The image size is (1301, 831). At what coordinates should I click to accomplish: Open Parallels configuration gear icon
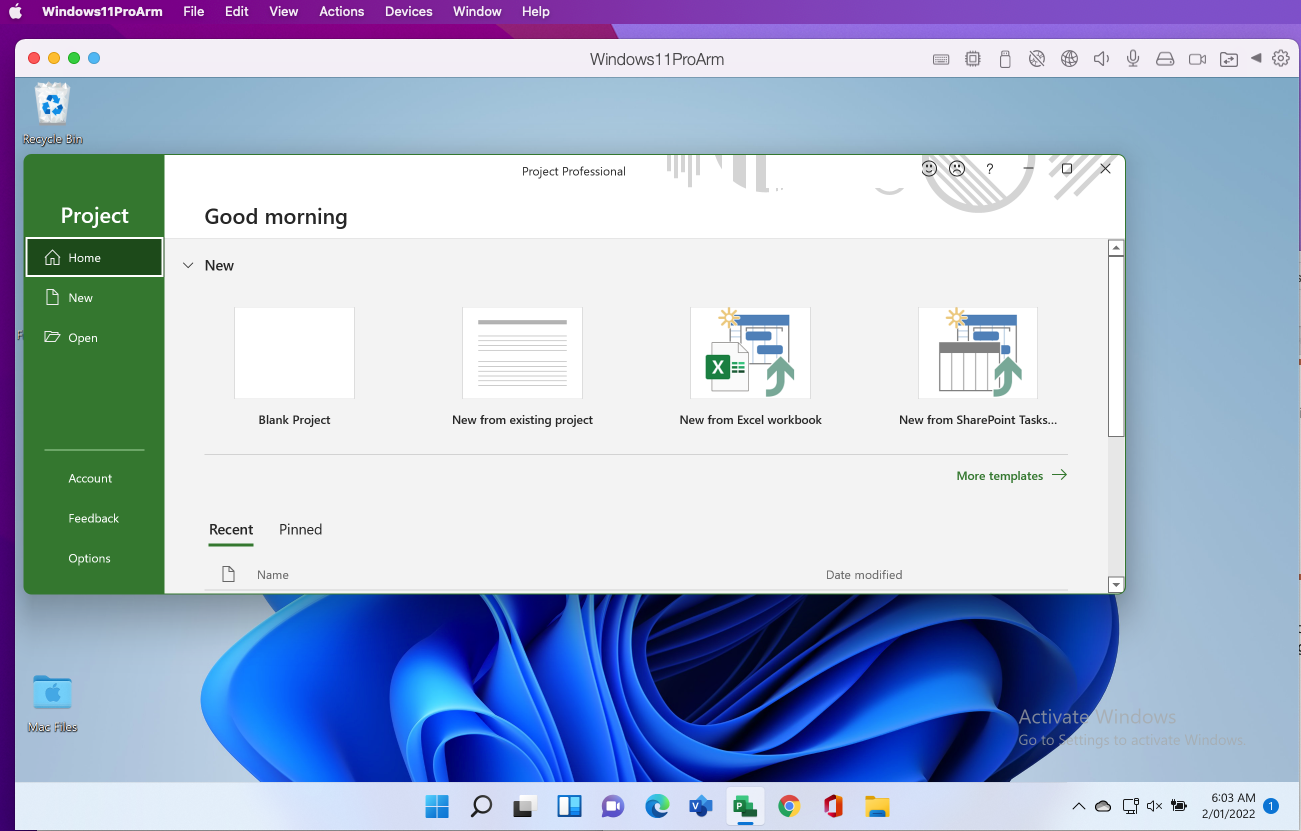pos(1281,59)
